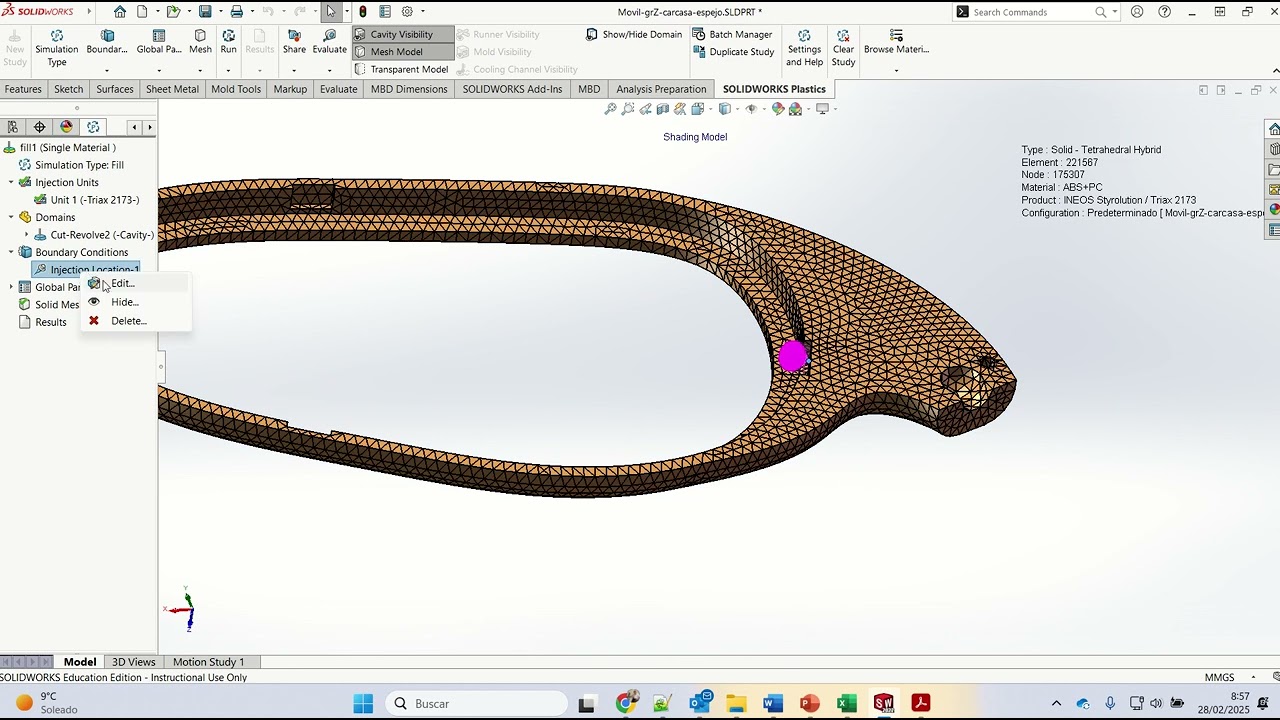Click the Section View icon

pos(663,109)
